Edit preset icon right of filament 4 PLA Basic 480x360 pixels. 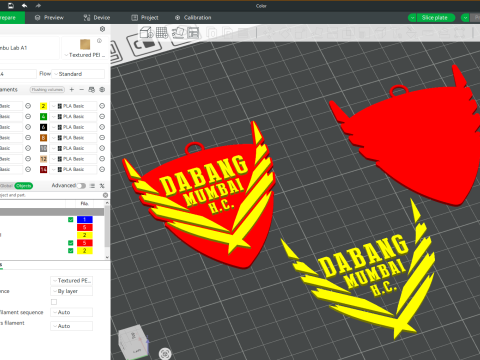(x=102, y=116)
